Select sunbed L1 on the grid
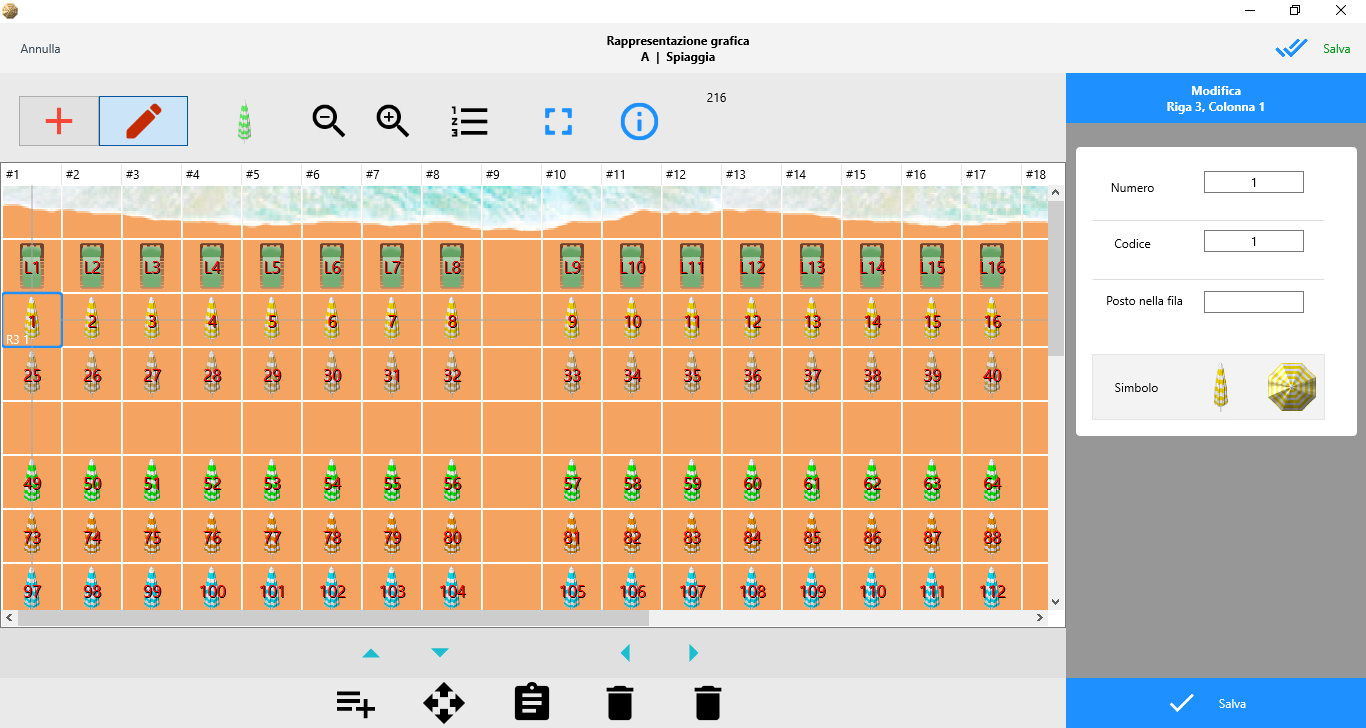This screenshot has height=728, width=1366. tap(32, 266)
